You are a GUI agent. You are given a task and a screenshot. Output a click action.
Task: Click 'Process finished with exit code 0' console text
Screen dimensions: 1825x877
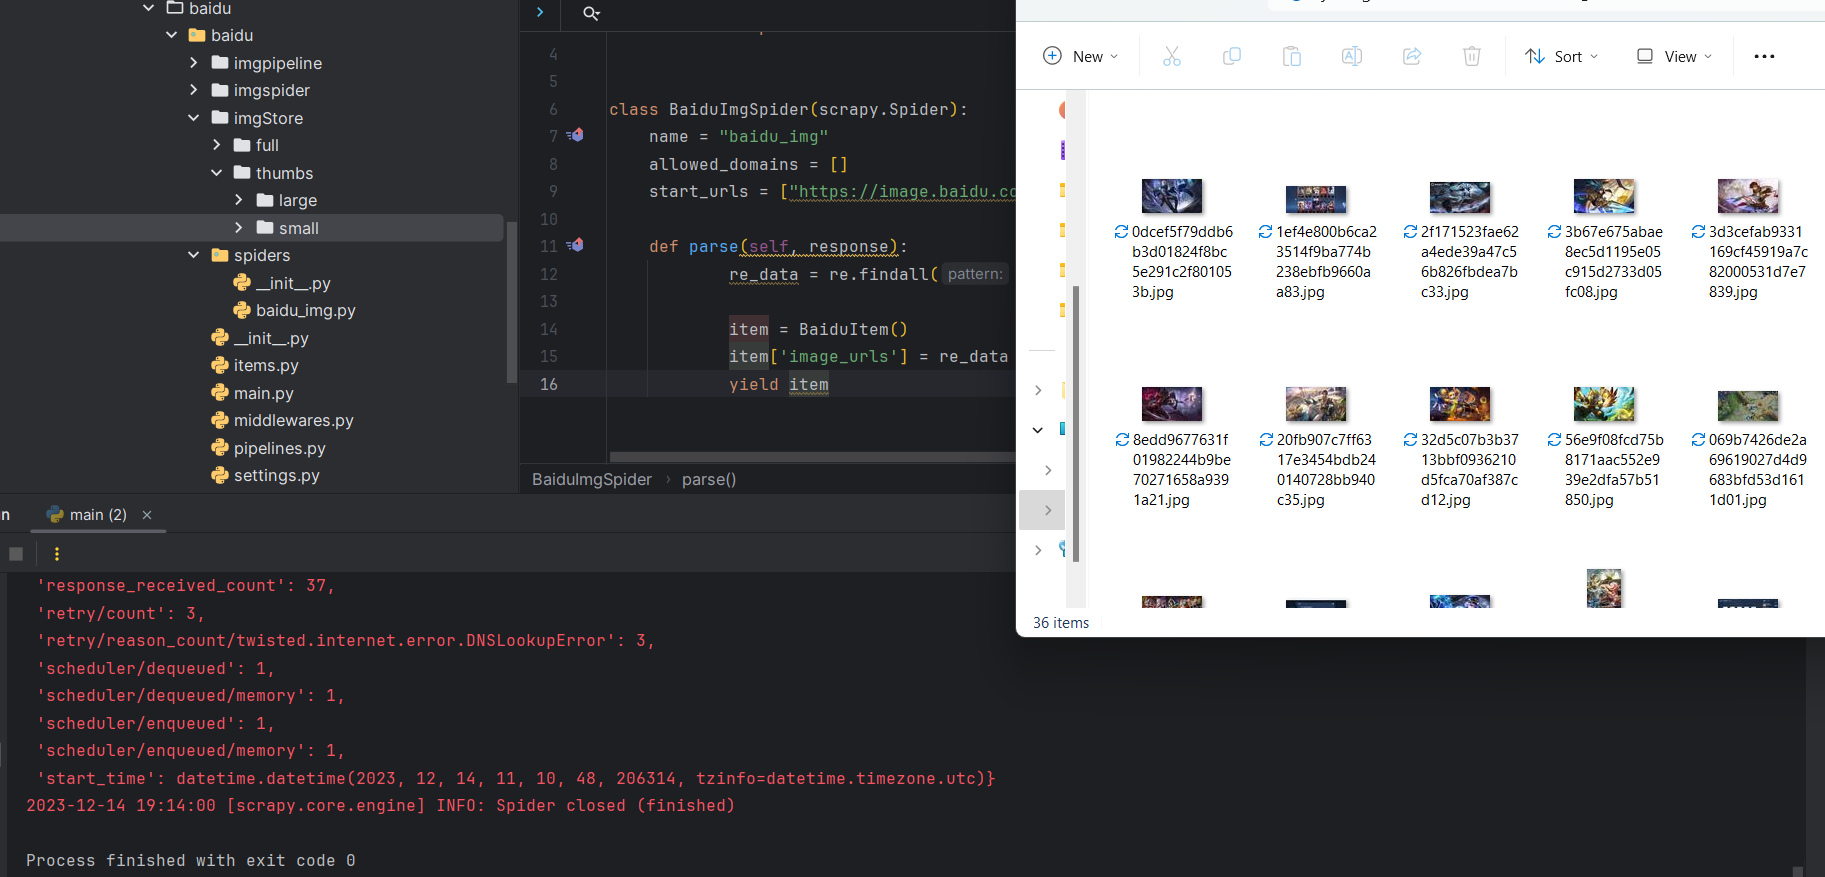[191, 861]
